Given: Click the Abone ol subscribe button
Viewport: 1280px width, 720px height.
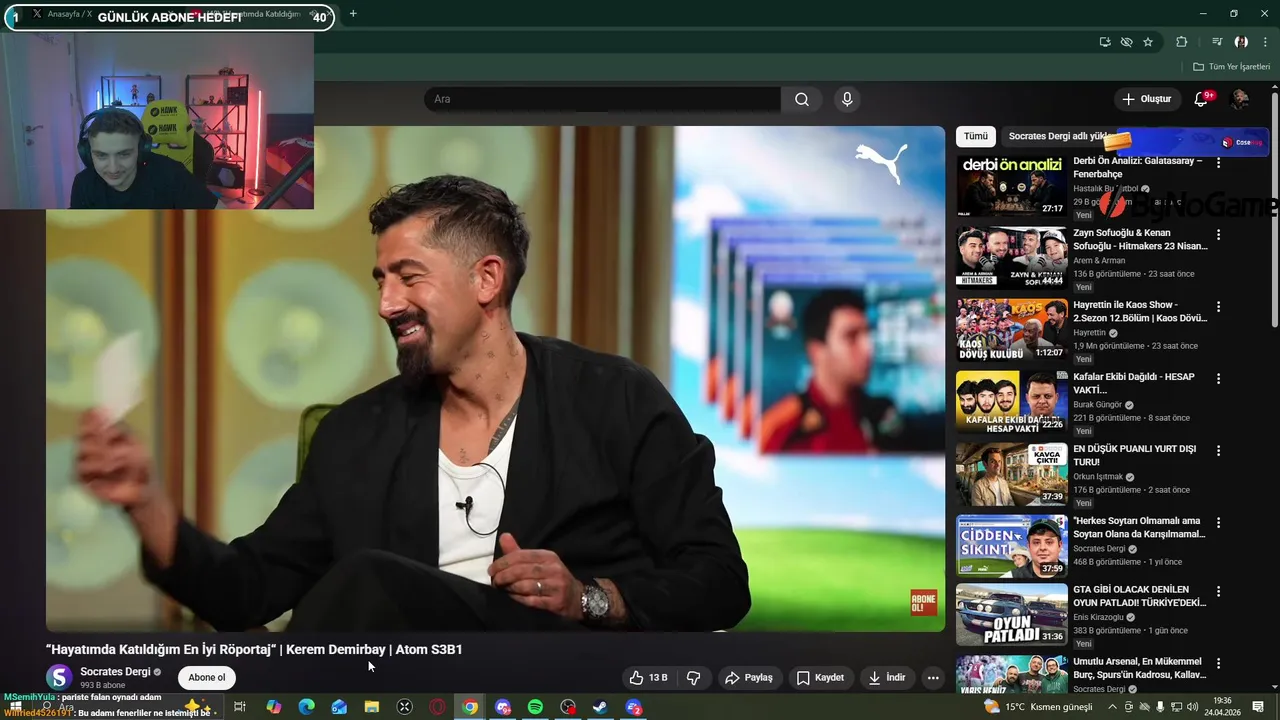Looking at the screenshot, I should [207, 678].
